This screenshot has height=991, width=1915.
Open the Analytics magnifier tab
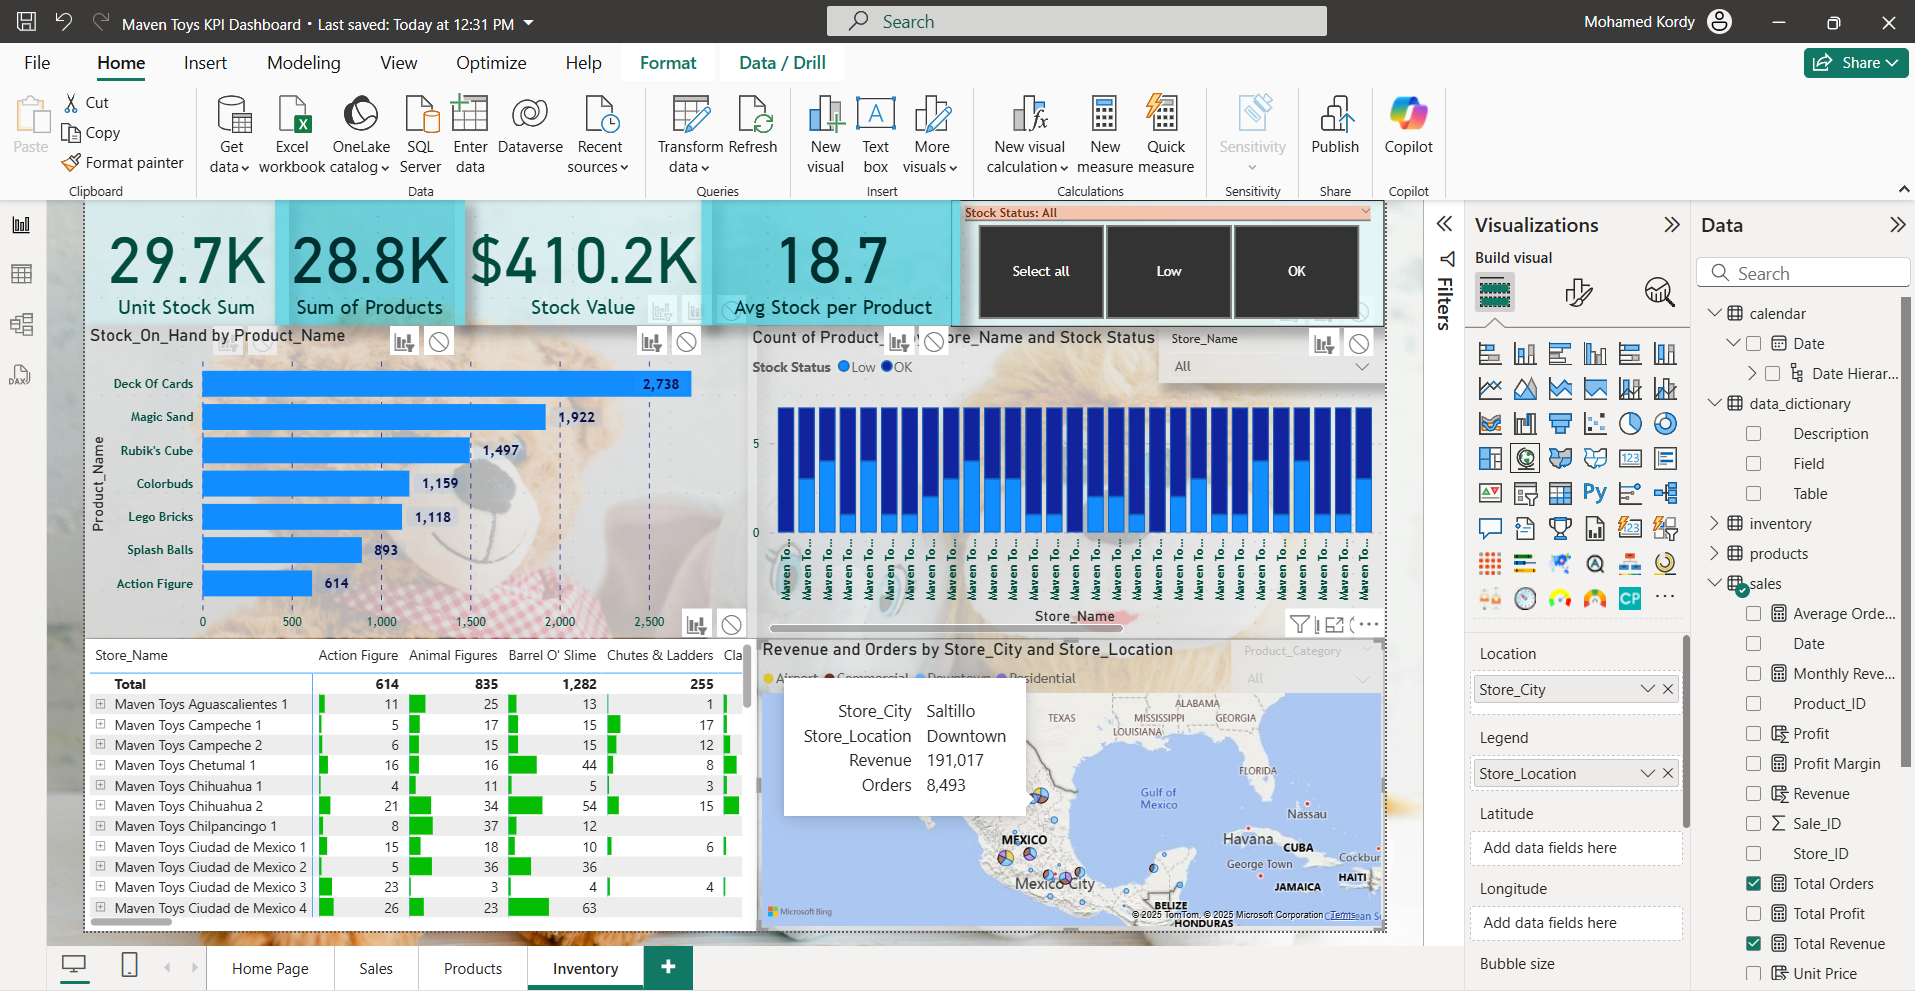tap(1660, 293)
